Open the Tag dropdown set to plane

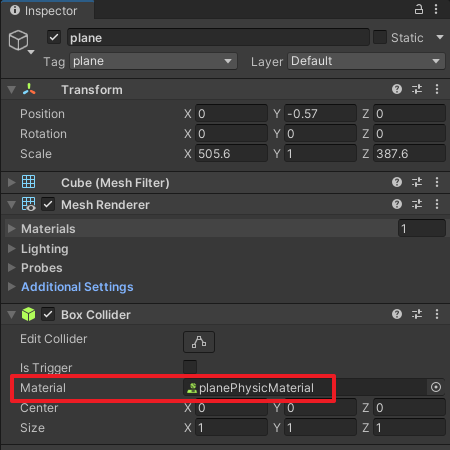(x=153, y=61)
